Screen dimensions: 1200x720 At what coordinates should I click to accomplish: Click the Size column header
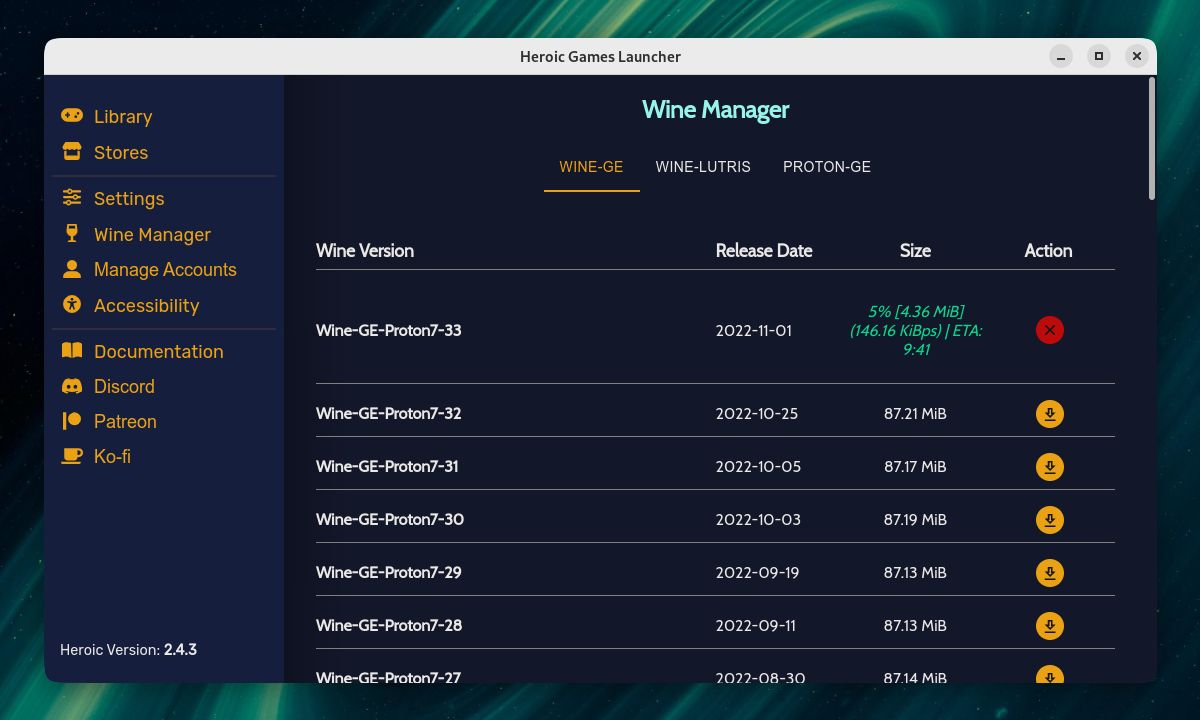pyautogui.click(x=915, y=250)
